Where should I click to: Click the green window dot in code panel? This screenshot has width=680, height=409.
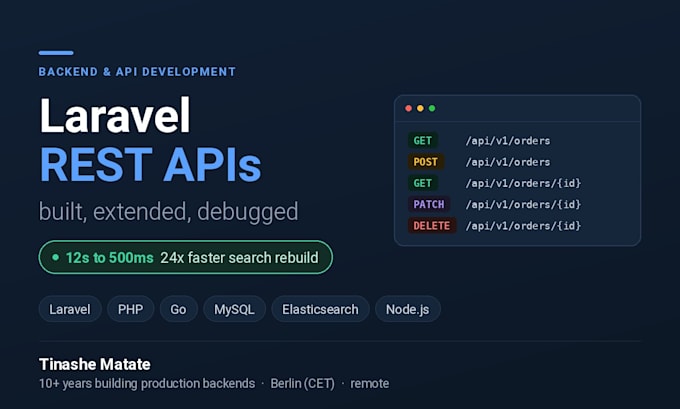click(x=432, y=108)
